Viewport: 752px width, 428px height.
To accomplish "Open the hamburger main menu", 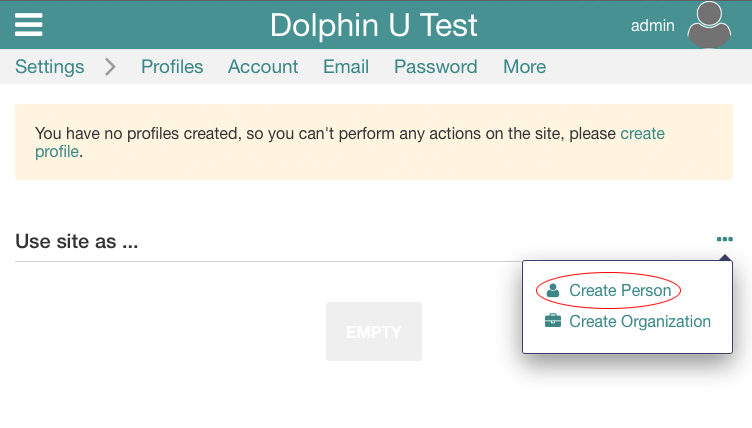I will (29, 24).
